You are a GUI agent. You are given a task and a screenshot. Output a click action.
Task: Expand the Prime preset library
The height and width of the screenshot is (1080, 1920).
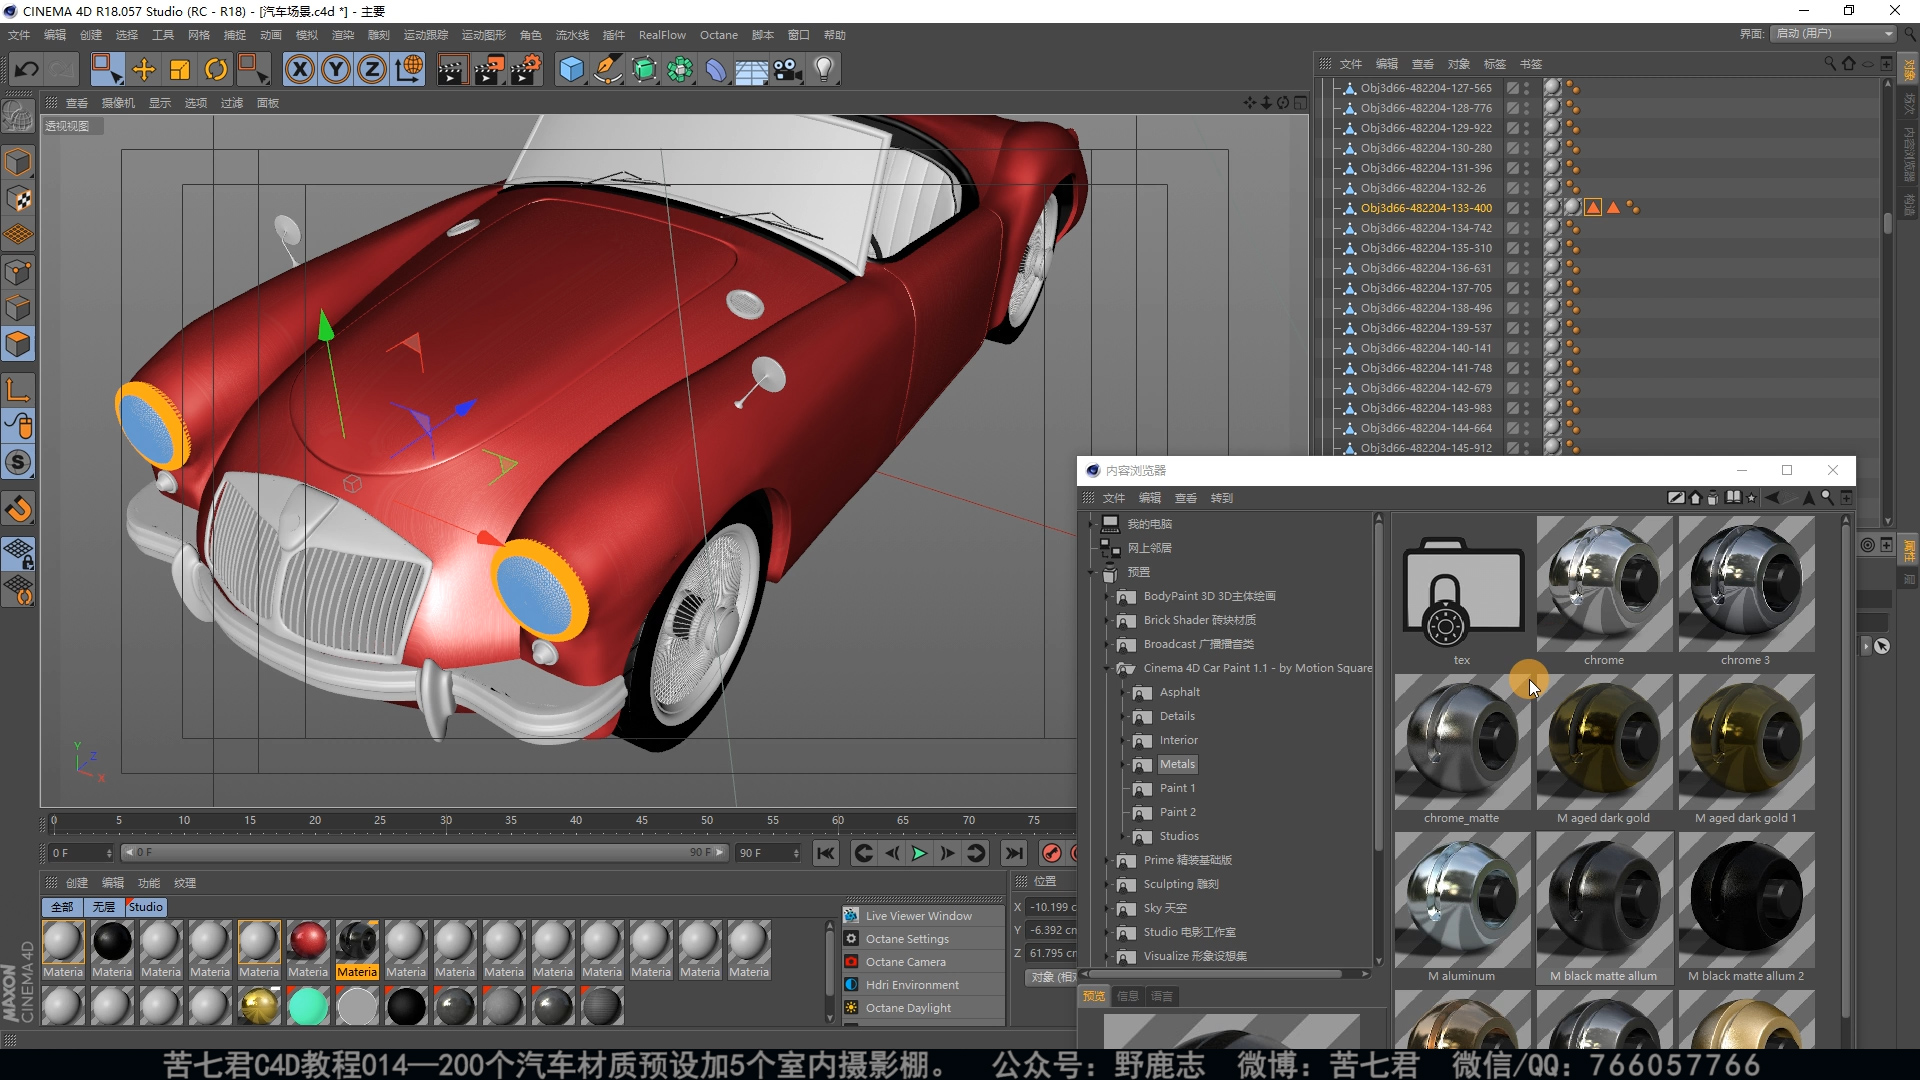pos(1107,860)
